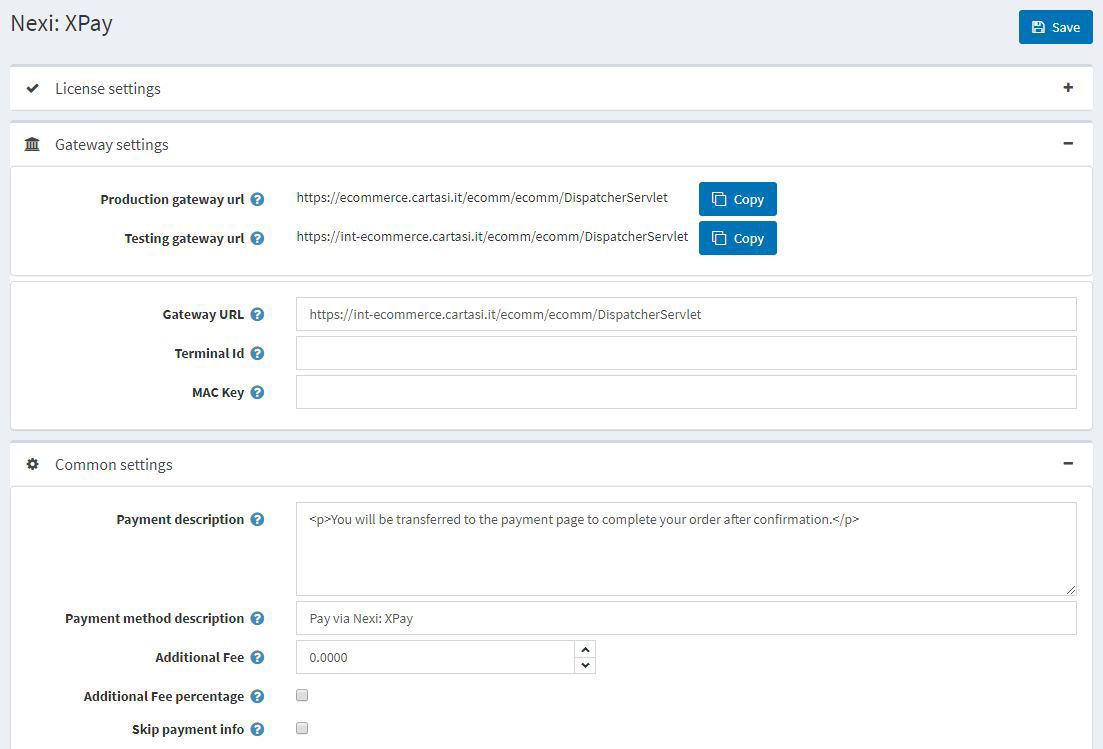Decrease the Additional Fee value
Image resolution: width=1103 pixels, height=749 pixels.
(x=585, y=665)
